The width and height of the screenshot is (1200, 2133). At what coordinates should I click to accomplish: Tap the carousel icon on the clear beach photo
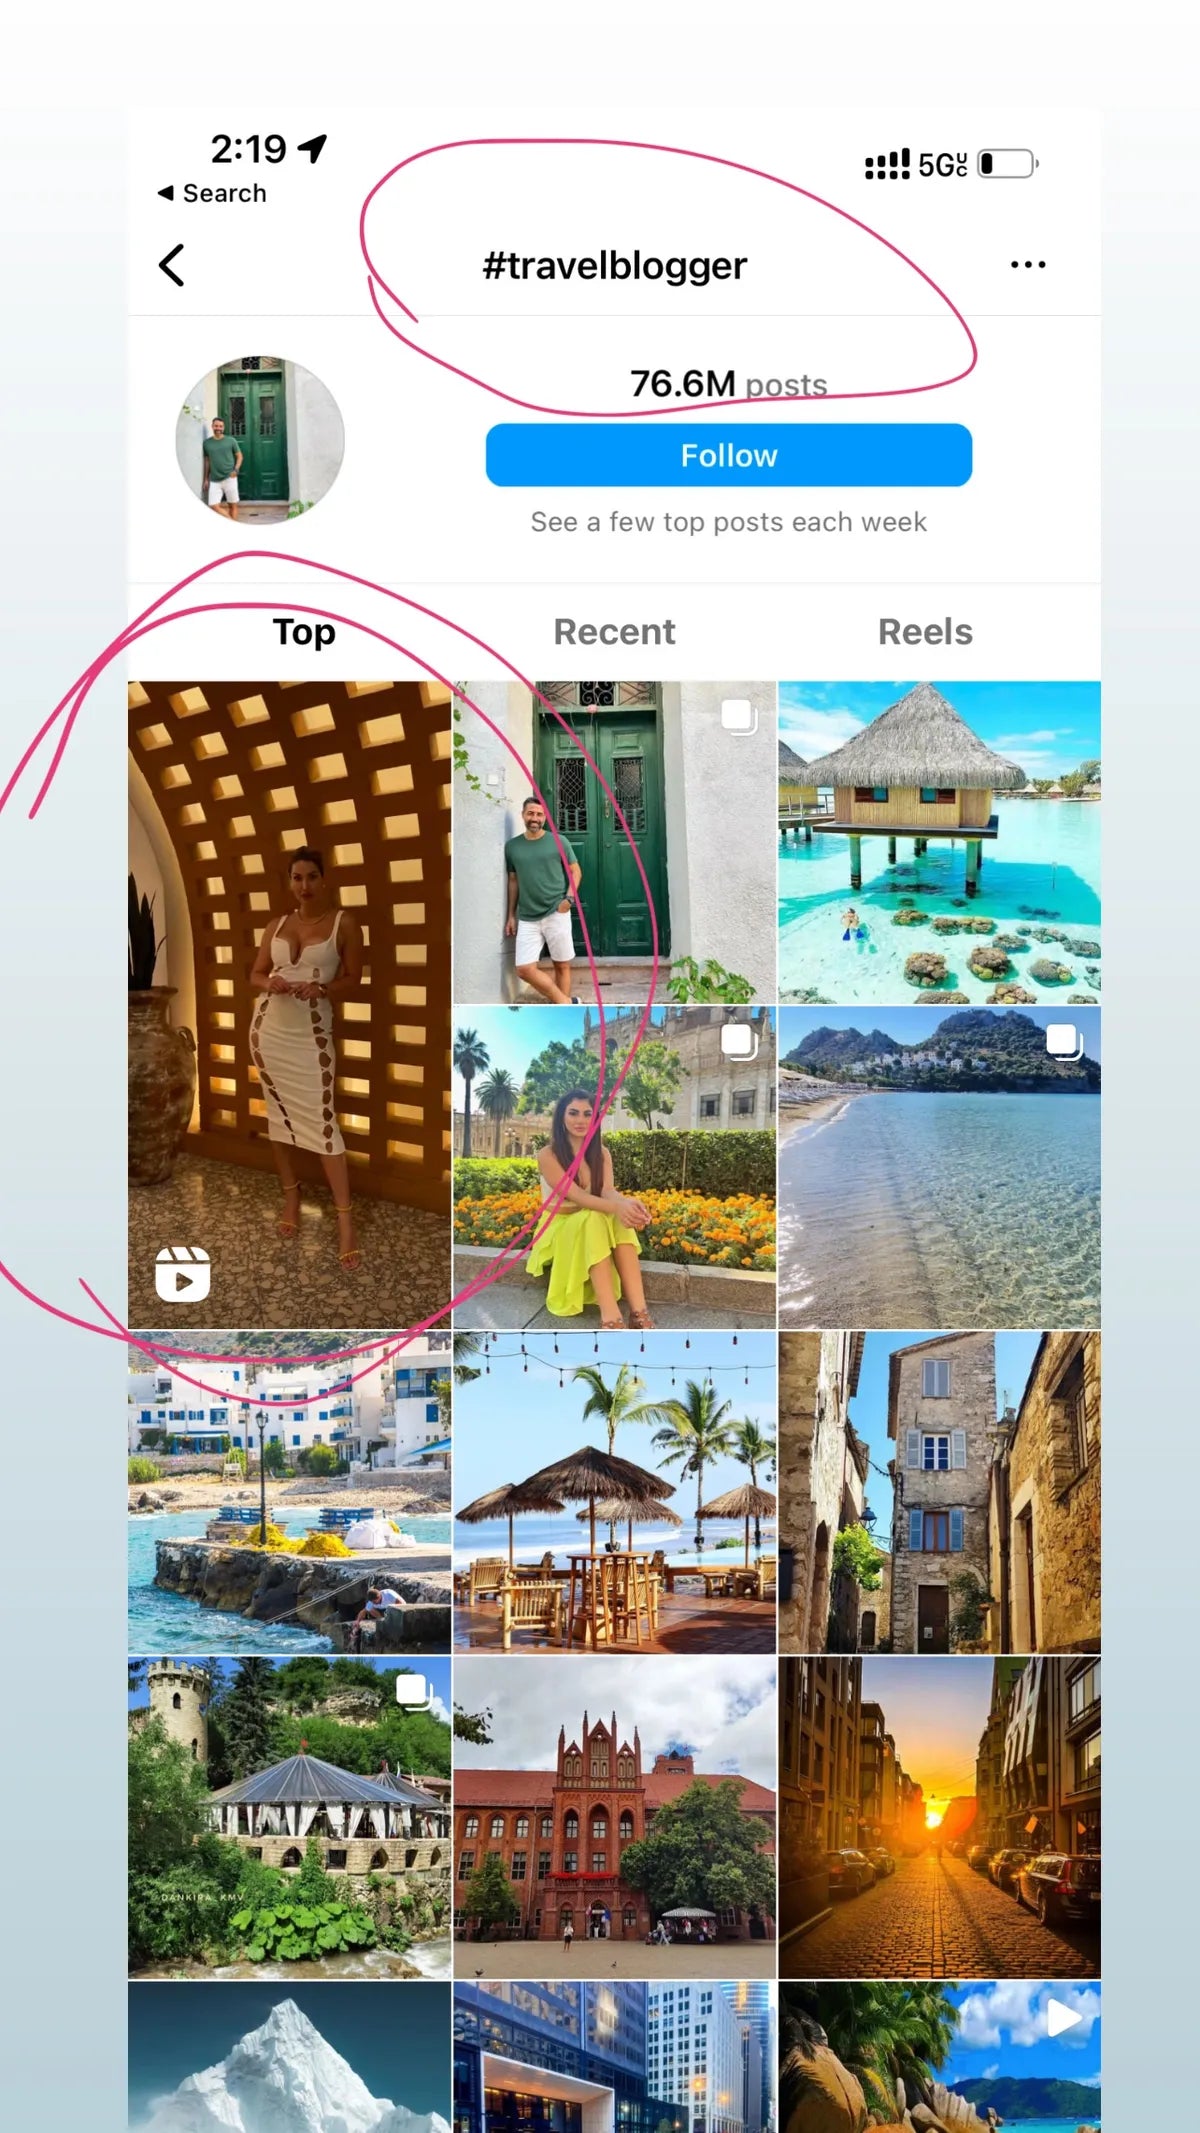pos(1064,1042)
